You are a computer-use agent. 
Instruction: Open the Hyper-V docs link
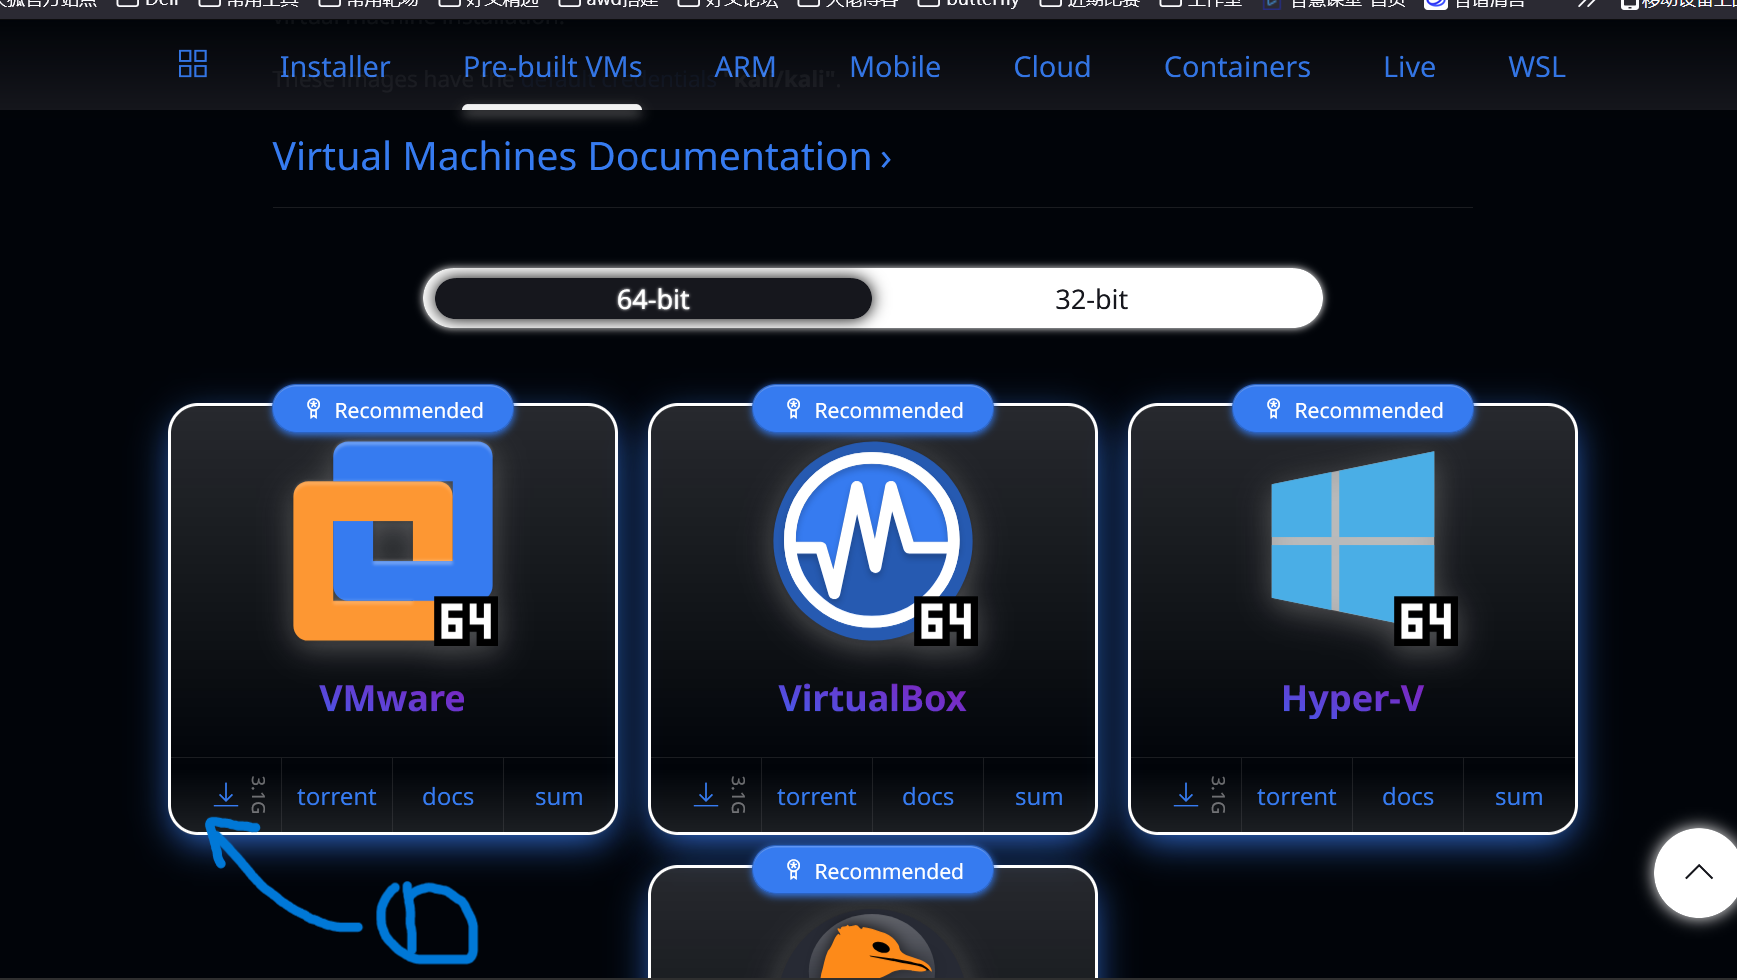(x=1408, y=796)
